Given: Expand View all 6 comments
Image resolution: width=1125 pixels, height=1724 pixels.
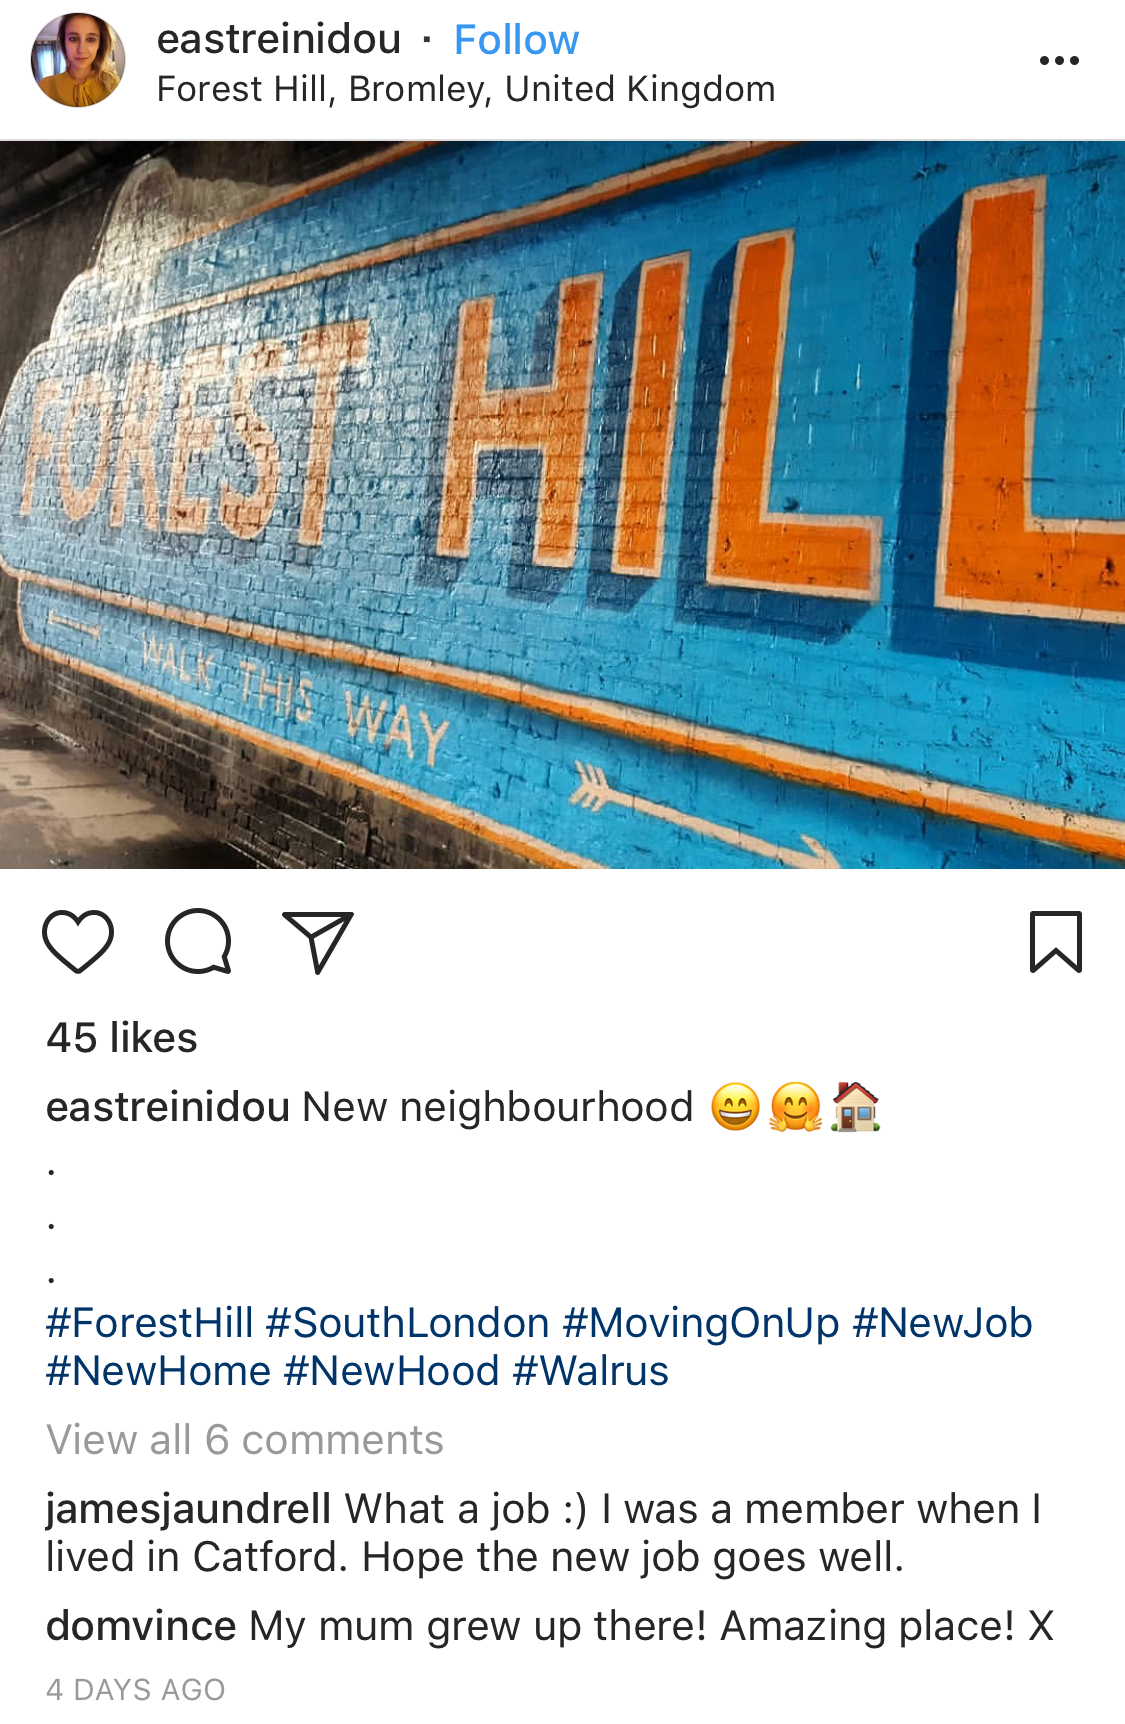Looking at the screenshot, I should [245, 1440].
